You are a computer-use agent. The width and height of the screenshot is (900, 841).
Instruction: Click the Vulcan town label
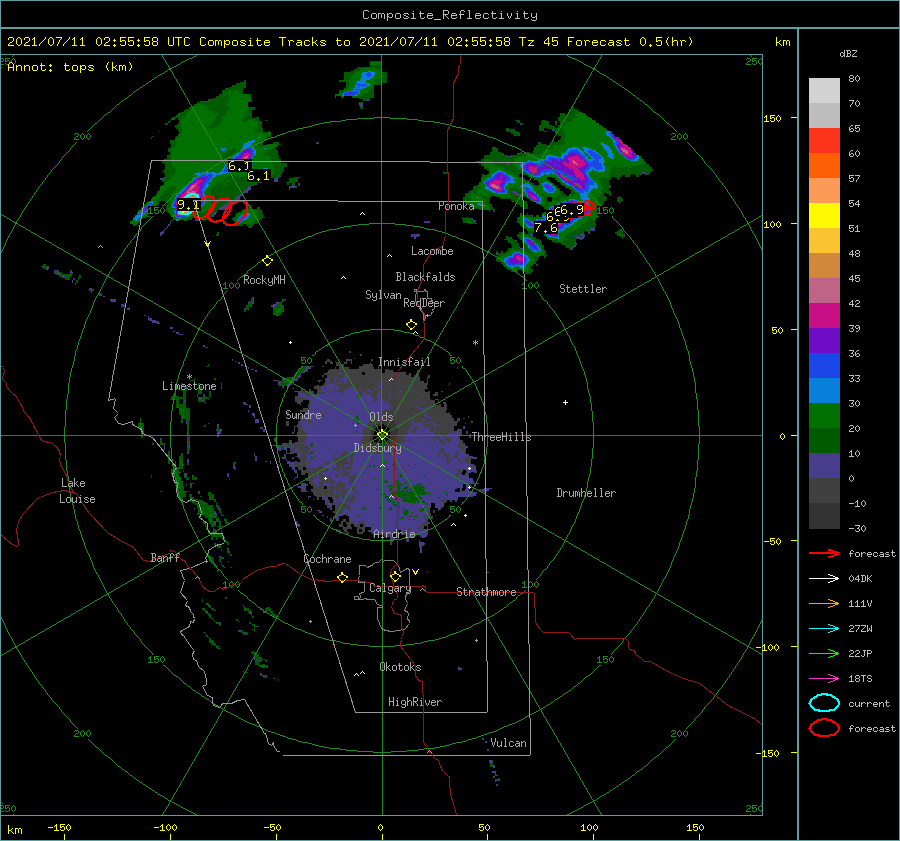coord(509,743)
